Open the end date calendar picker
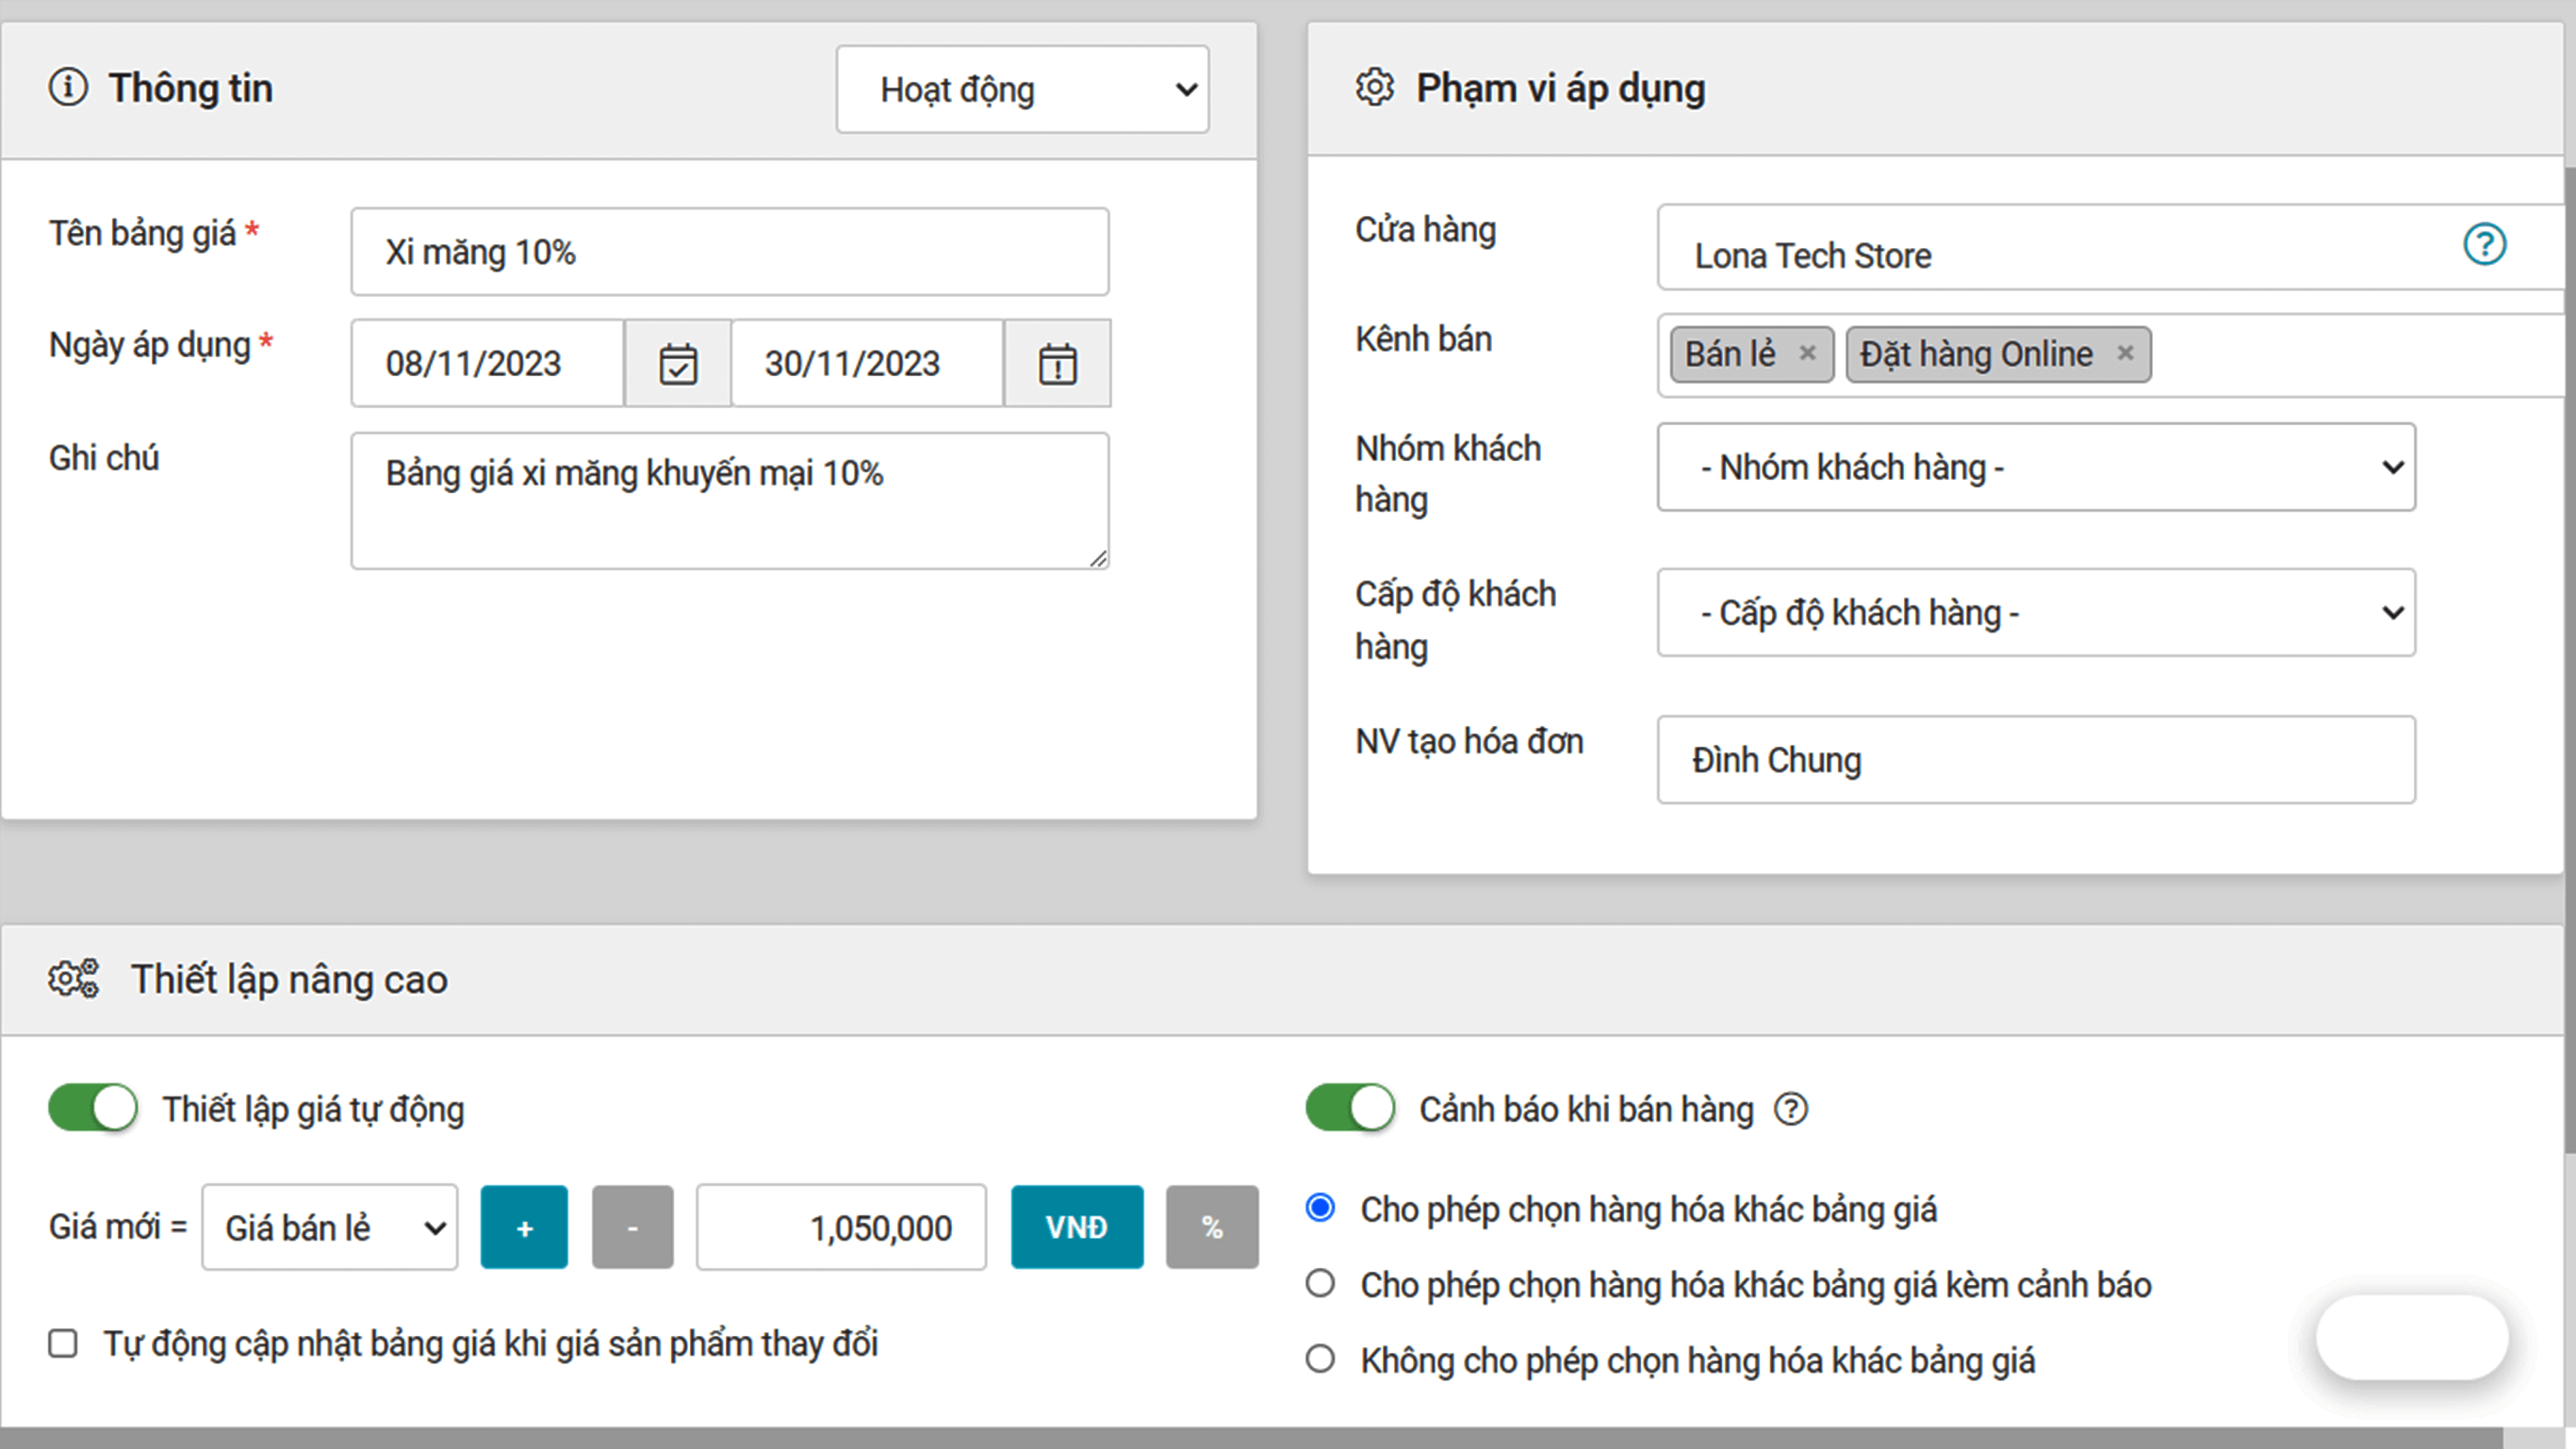Screen dimensions: 2576x1449 [1057, 364]
